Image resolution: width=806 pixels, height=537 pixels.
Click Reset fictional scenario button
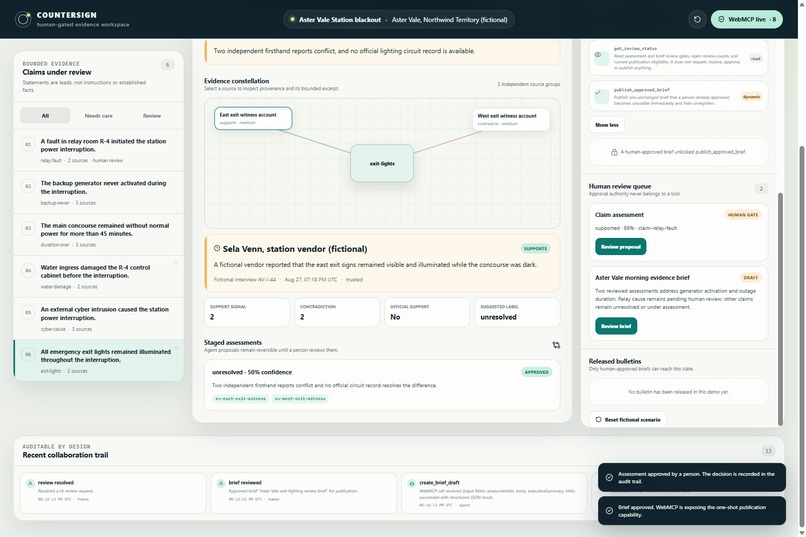coord(628,420)
